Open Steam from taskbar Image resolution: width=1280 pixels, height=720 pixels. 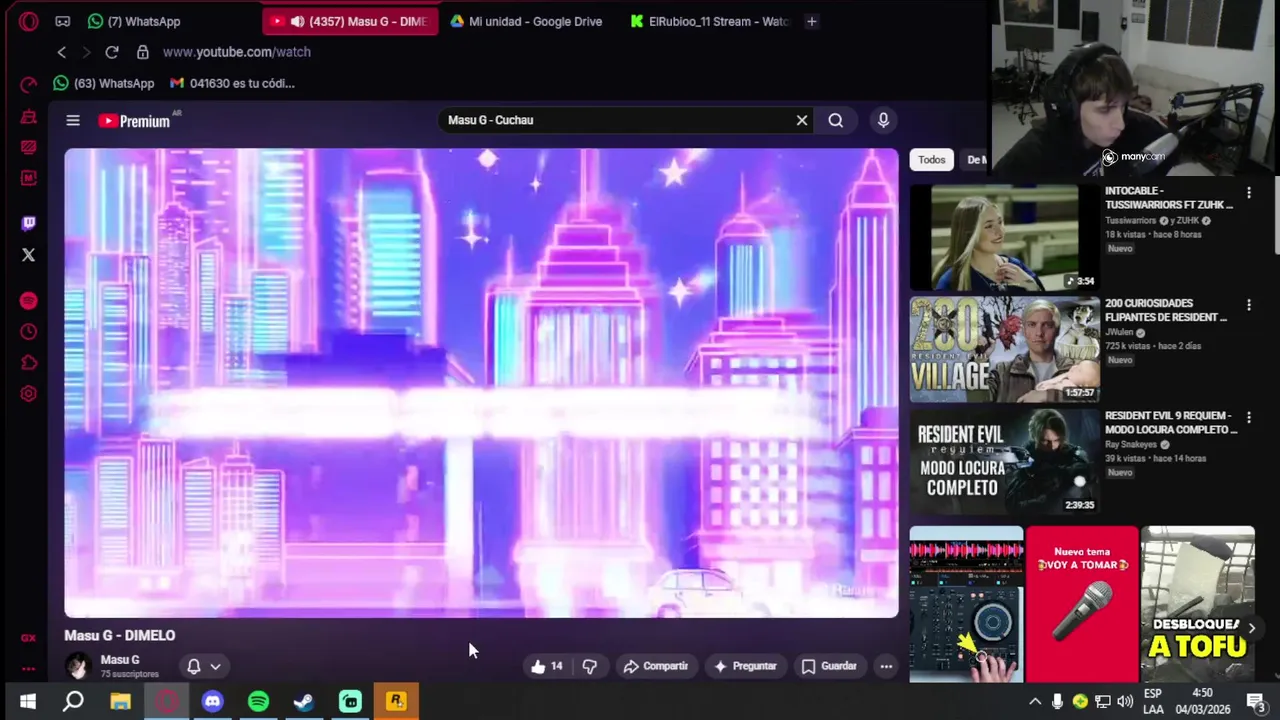304,702
